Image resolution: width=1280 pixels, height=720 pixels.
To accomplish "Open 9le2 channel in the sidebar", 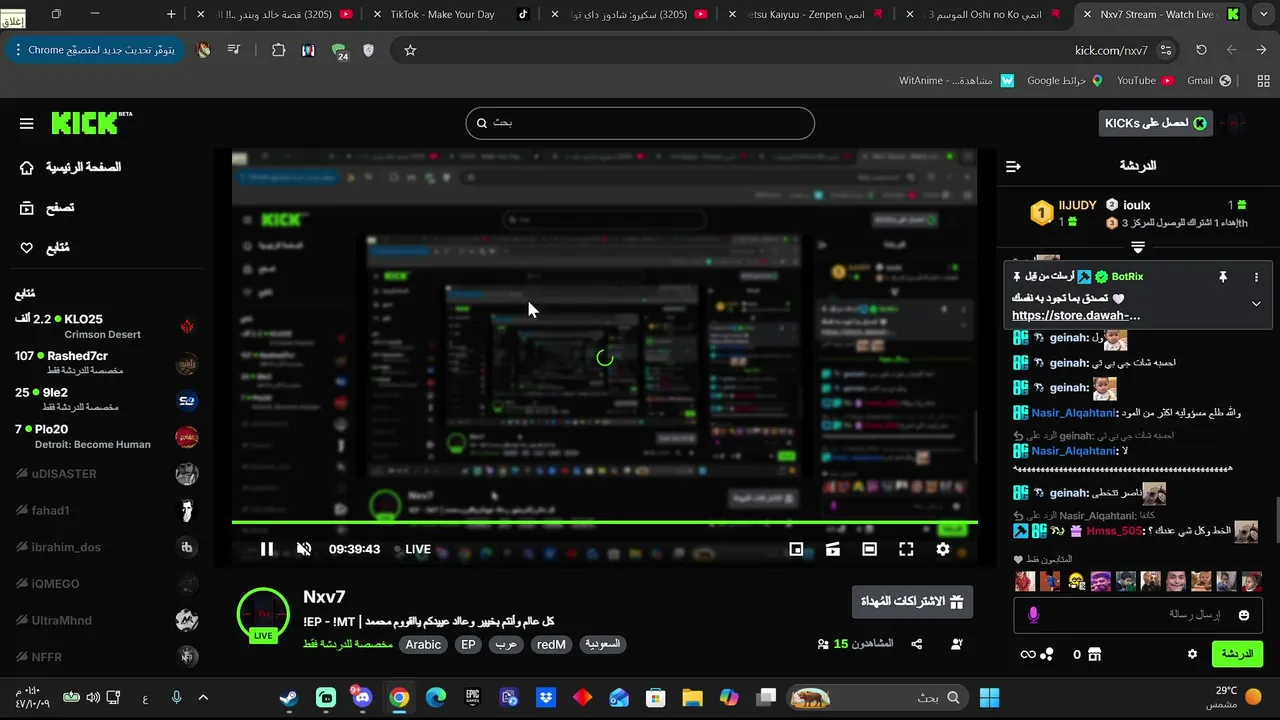I will [x=105, y=400].
